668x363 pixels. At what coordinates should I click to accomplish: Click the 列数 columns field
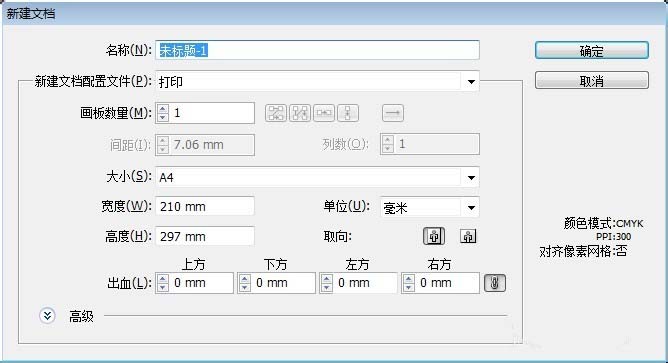tap(437, 144)
